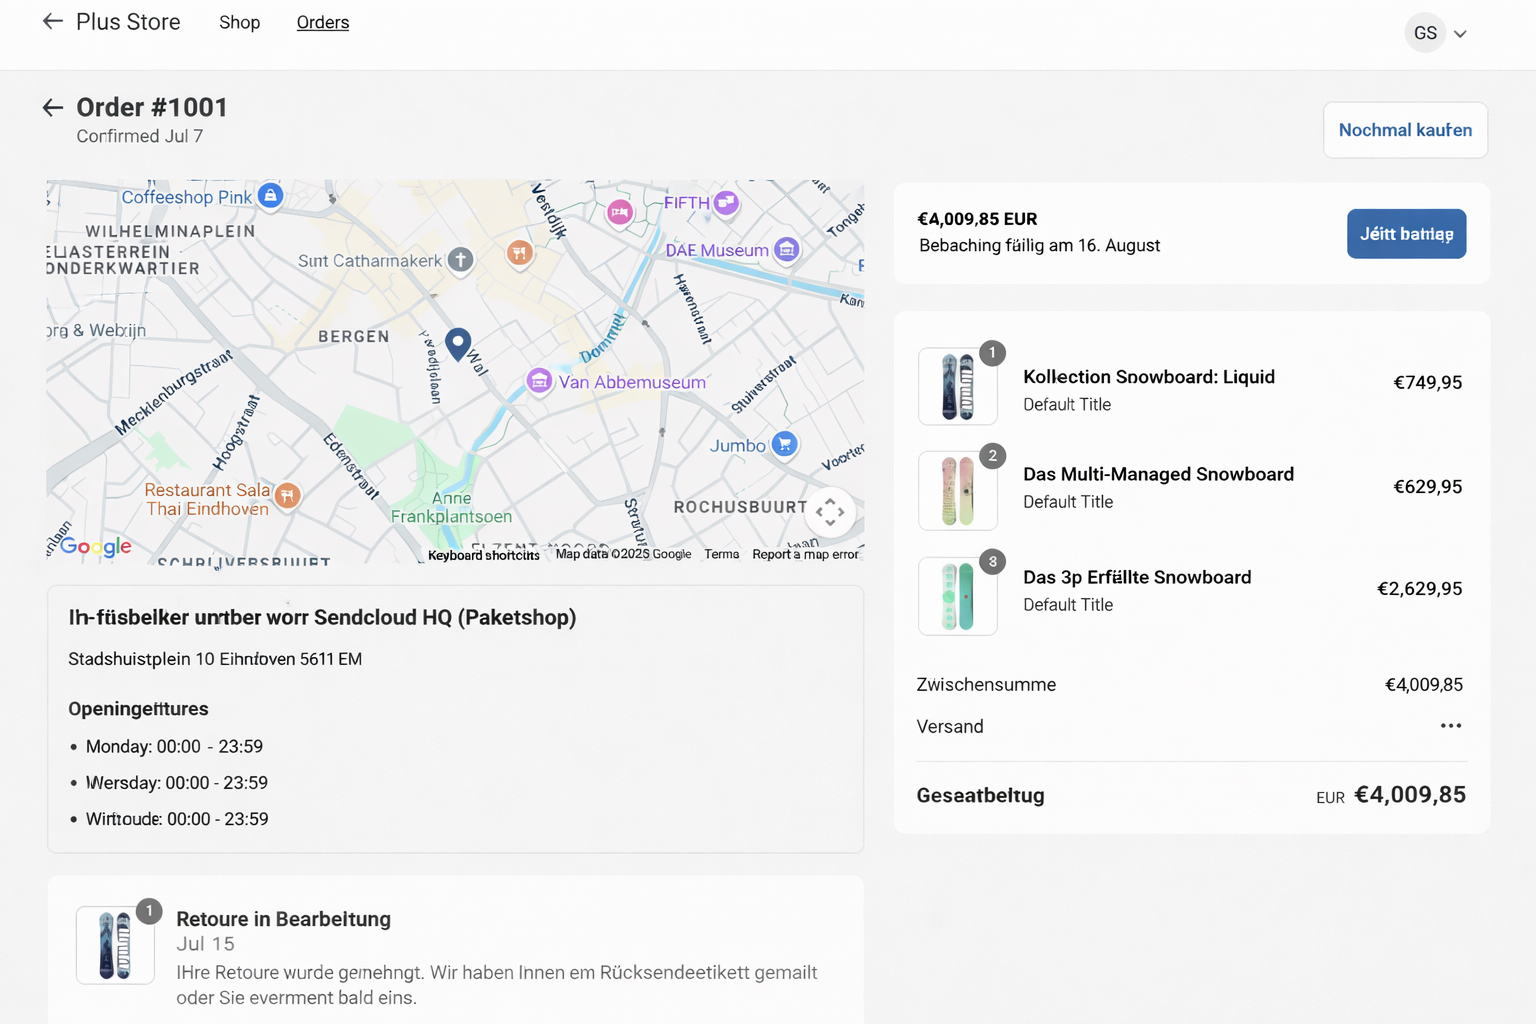Click the Restaurant Sala Thai map marker

click(x=288, y=495)
